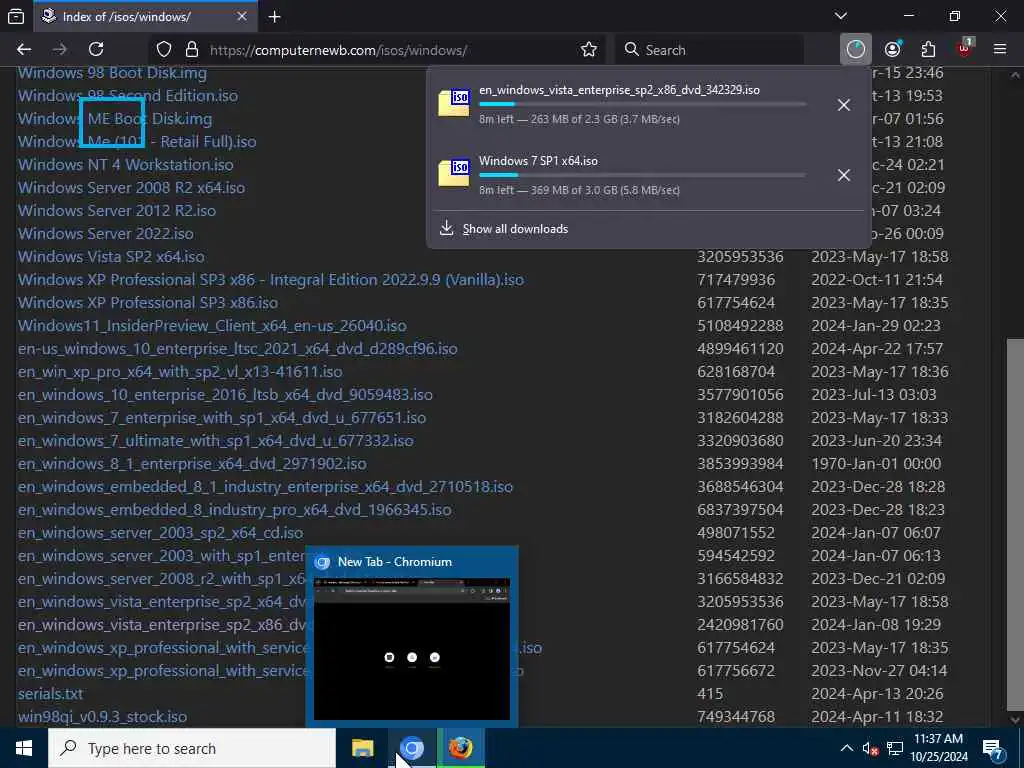1024x768 pixels.
Task: Reload the current page
Action: [96, 50]
